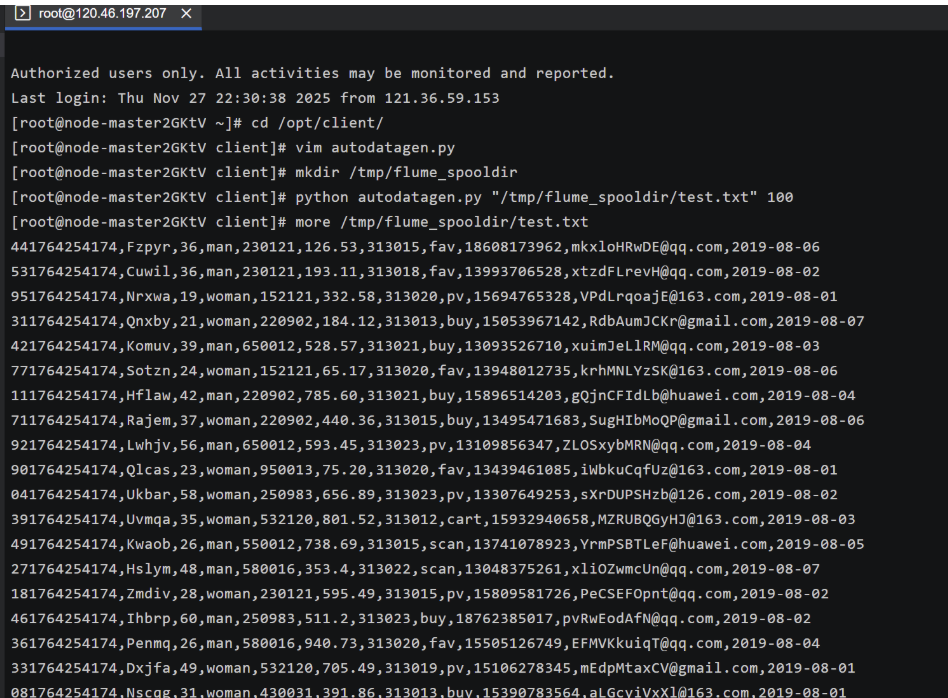Click the 'python autodatagen.py' command line
Viewport: 948px width, 698px height.
click(x=402, y=197)
